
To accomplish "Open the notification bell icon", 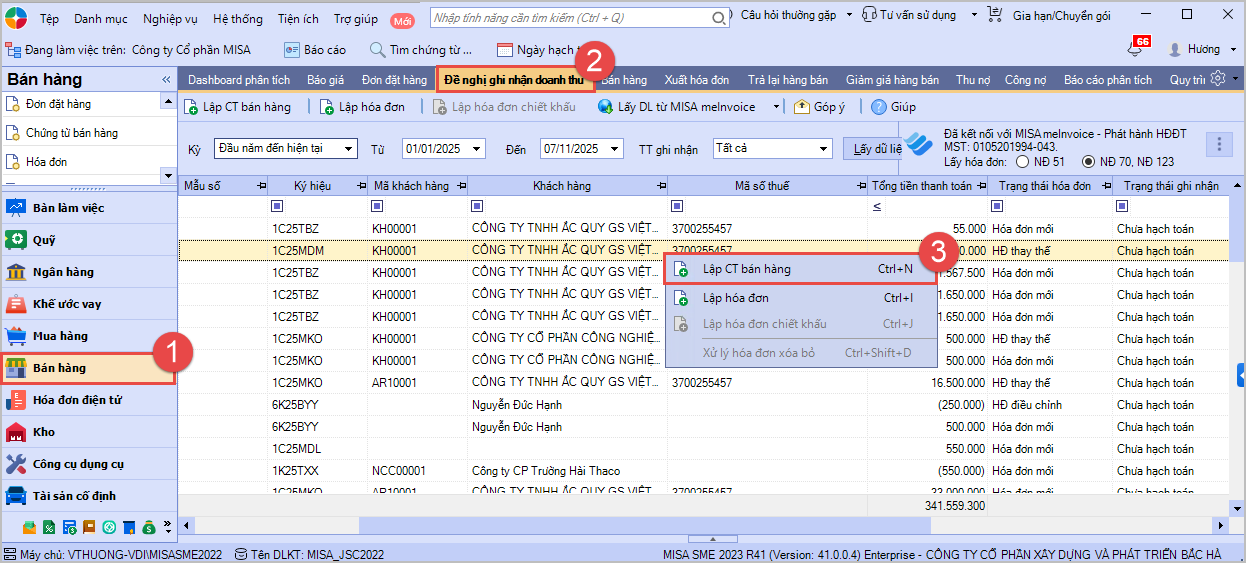I will 1134,50.
